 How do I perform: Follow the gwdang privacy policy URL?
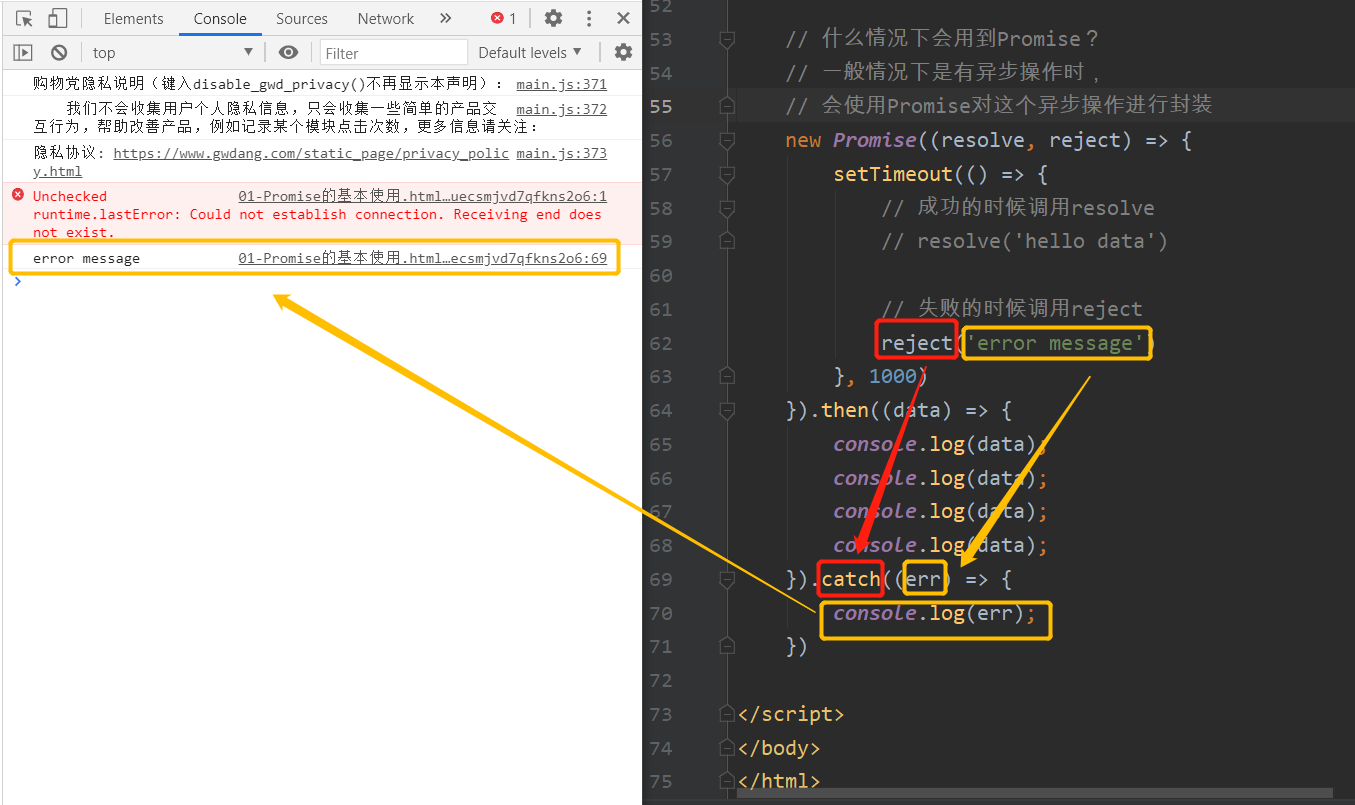click(x=311, y=153)
